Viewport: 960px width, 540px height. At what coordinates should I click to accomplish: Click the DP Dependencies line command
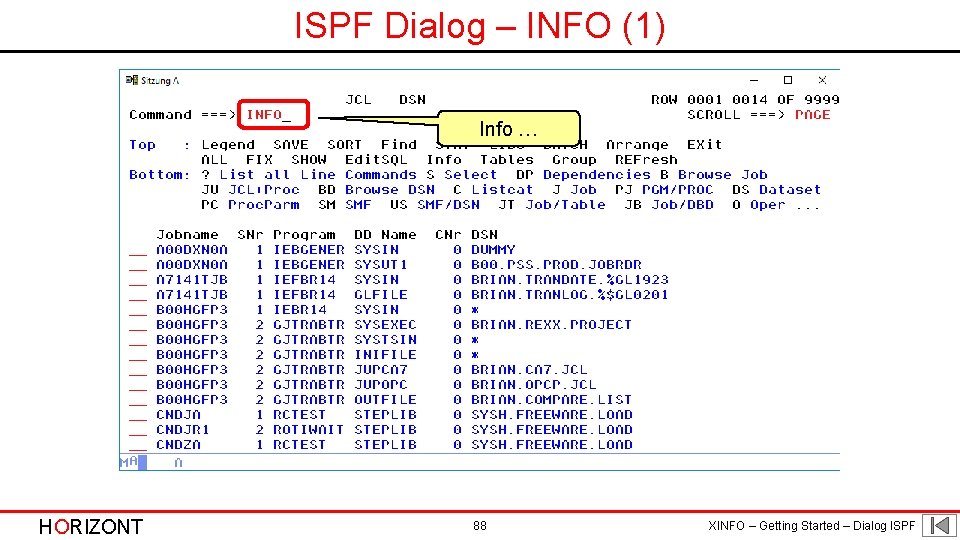583,174
